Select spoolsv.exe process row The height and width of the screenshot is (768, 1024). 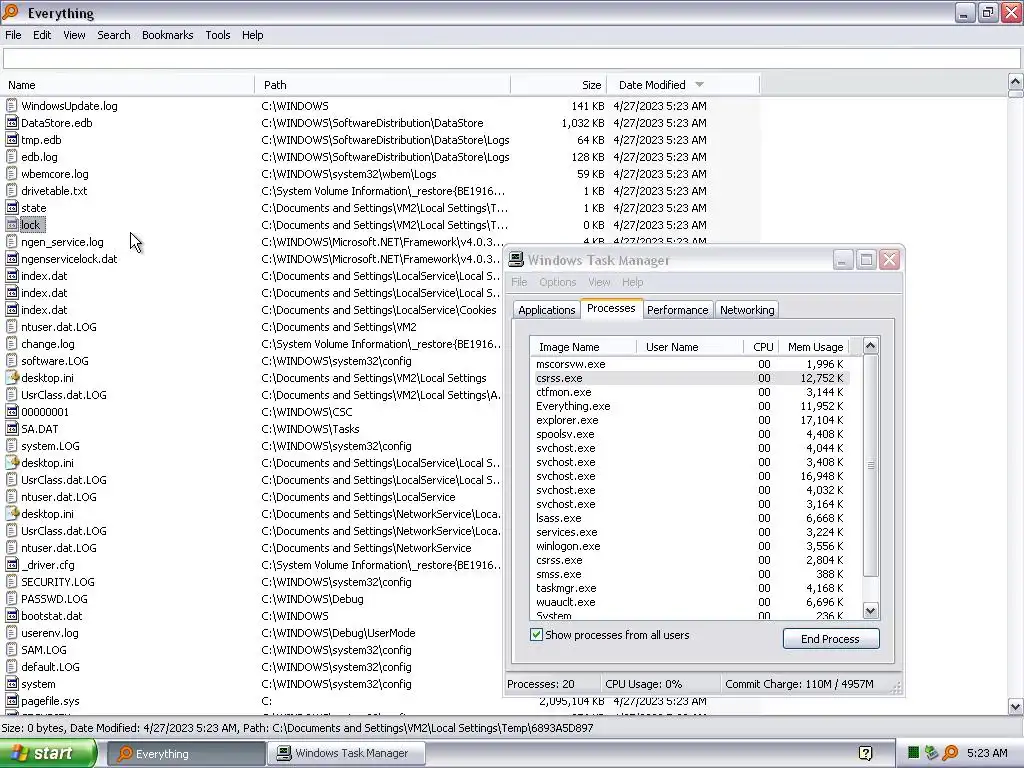coord(690,434)
